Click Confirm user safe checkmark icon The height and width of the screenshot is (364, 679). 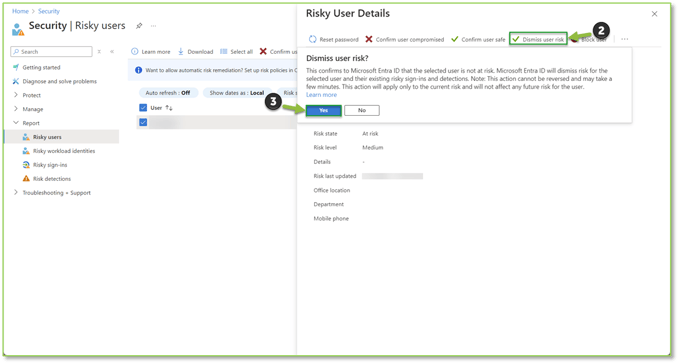click(454, 39)
